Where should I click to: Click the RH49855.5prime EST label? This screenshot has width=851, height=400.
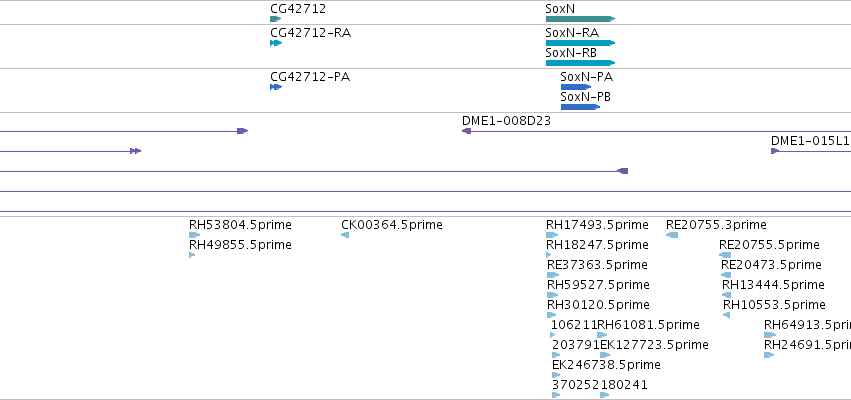[240, 245]
